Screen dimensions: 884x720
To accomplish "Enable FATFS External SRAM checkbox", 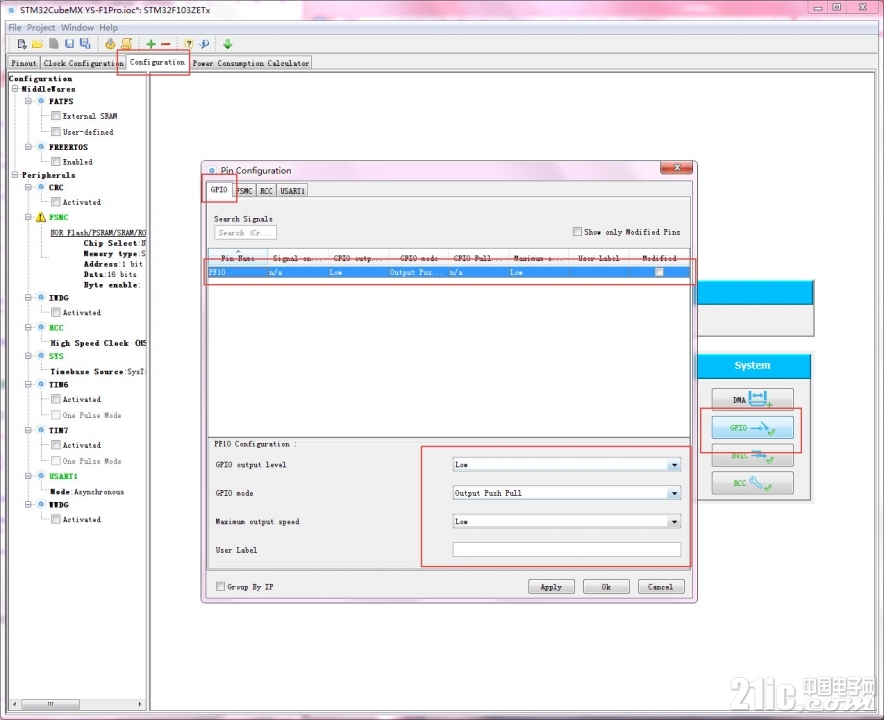I will [56, 116].
